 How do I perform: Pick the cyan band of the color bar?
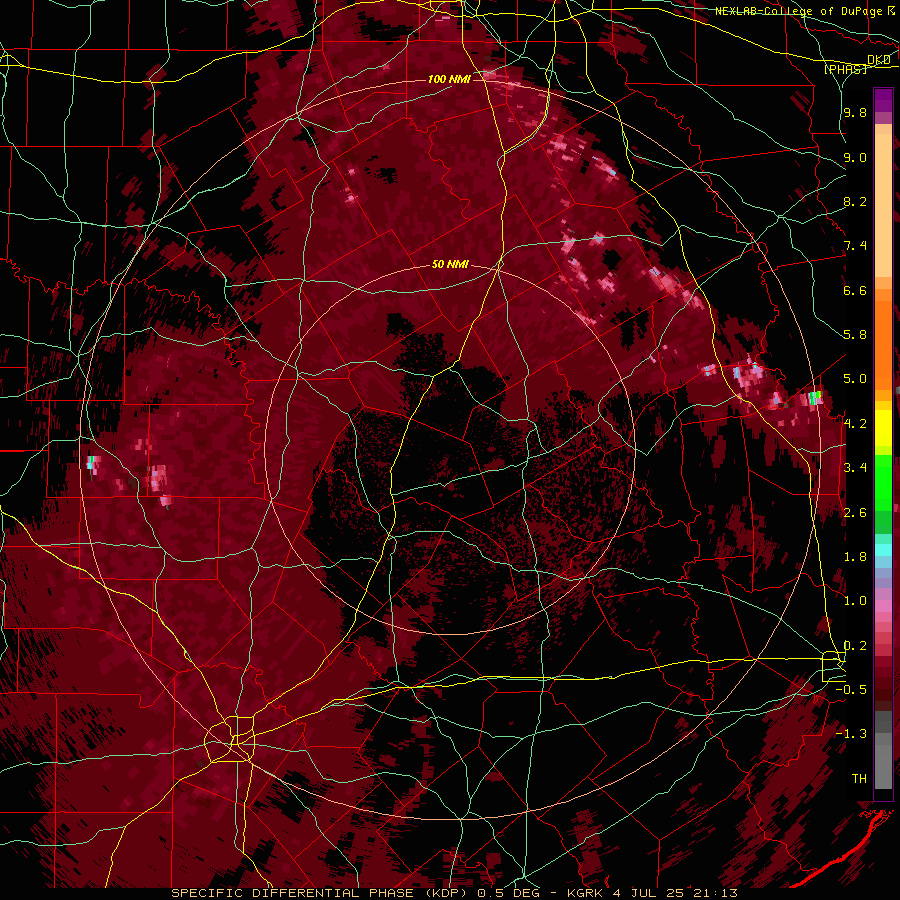(883, 550)
